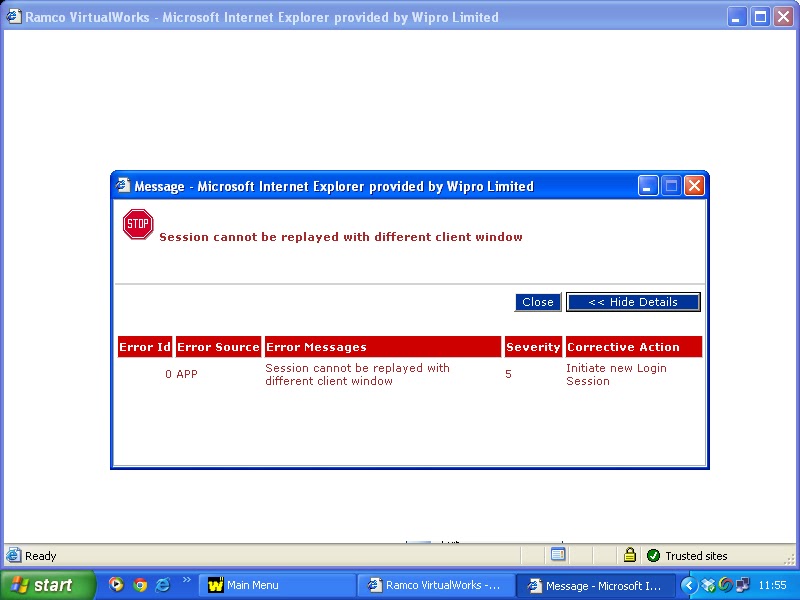Viewport: 800px width, 600px height.
Task: Launch Internet Explorer from Quick Launch
Action: (x=163, y=585)
